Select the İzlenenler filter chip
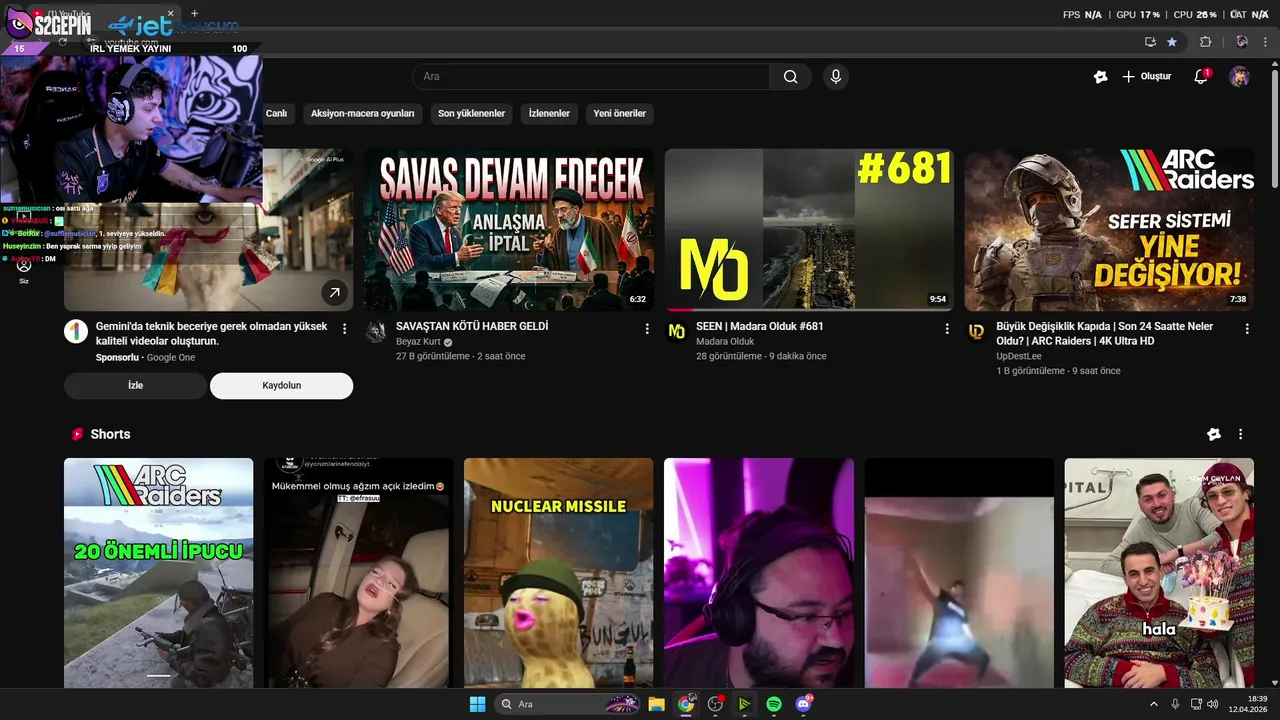 pos(549,113)
